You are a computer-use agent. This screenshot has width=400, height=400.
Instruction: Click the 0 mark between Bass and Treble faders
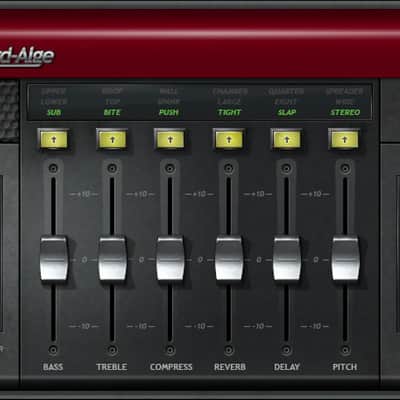[x=84, y=259]
